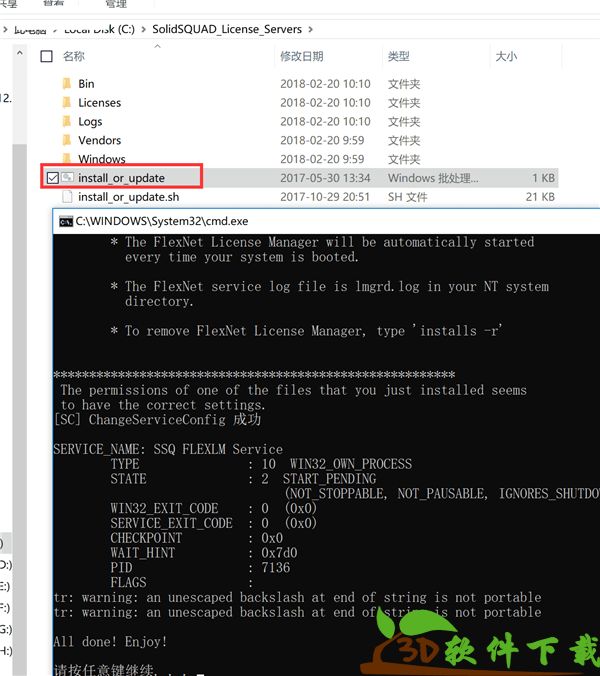Click the START_PENDING state text in cmd
The width and height of the screenshot is (600, 676).
click(329, 479)
